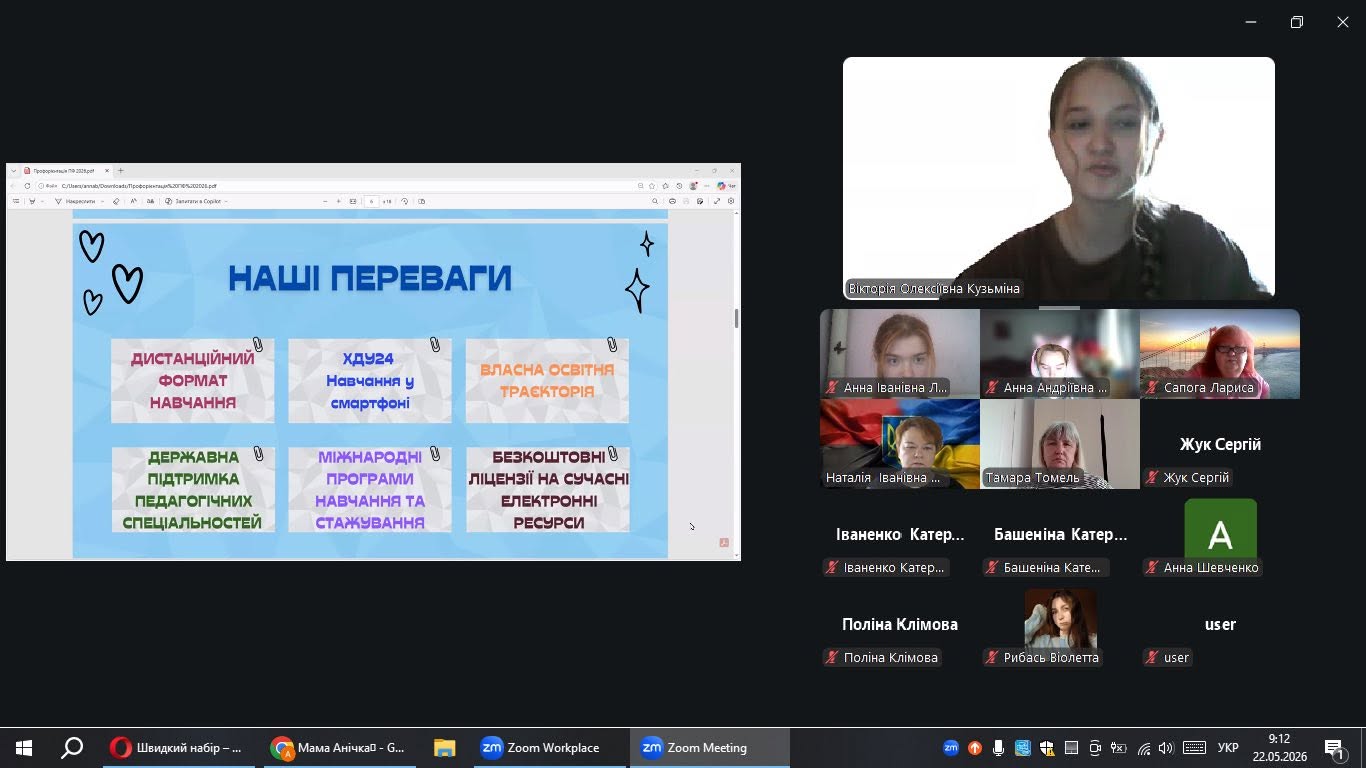Screen dimensions: 1366x768
Task: Click address bar in shared browser window
Action: coord(345,186)
